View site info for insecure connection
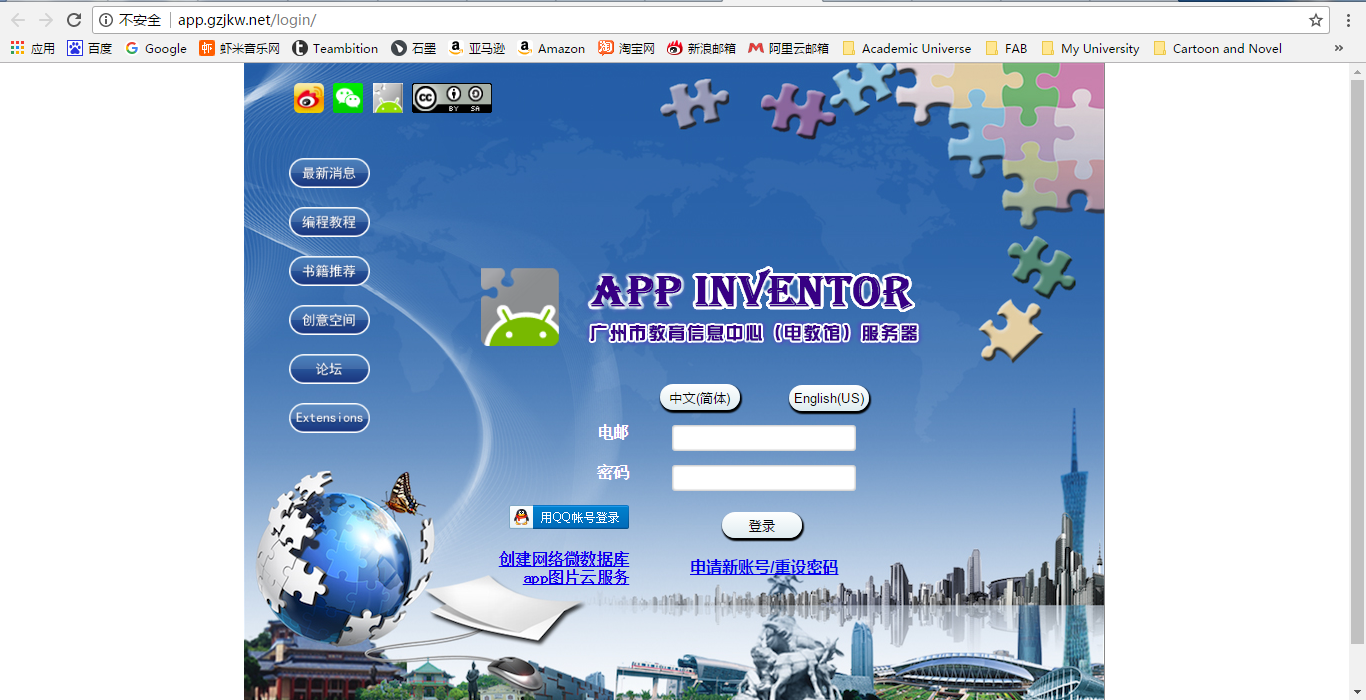Viewport: 1366px width, 700px height. [x=130, y=20]
